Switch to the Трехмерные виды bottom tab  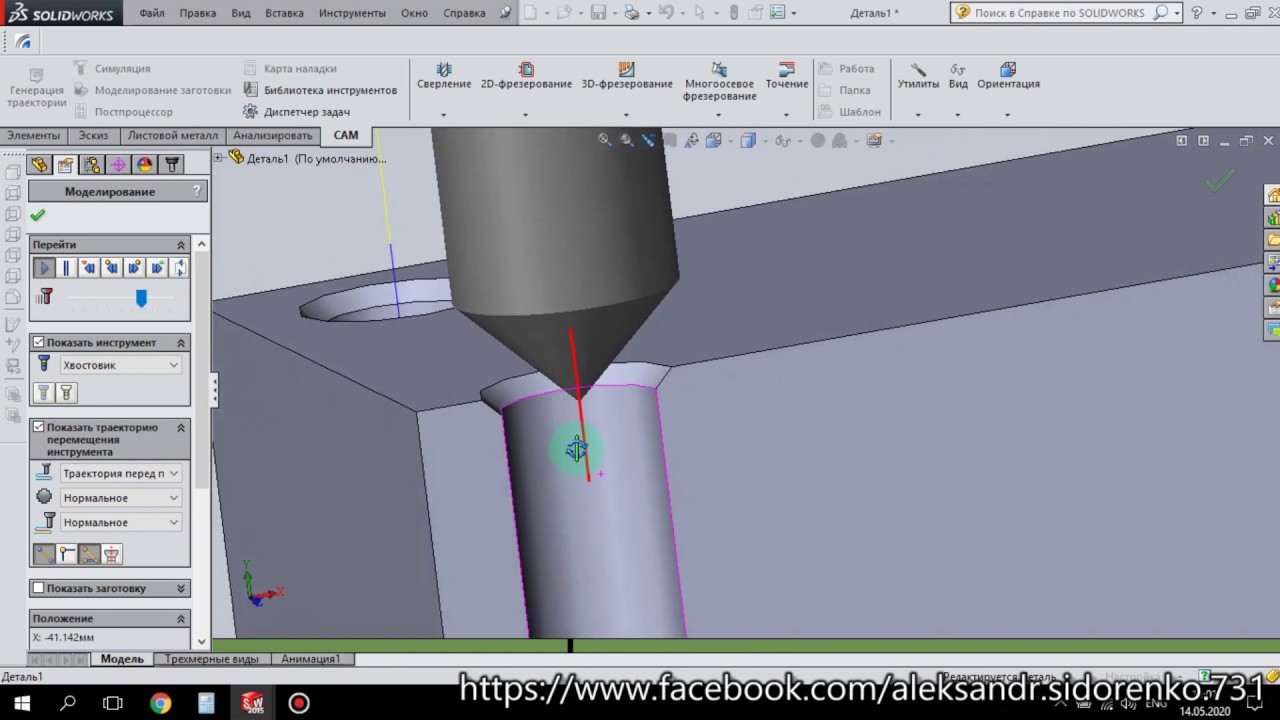(x=212, y=659)
